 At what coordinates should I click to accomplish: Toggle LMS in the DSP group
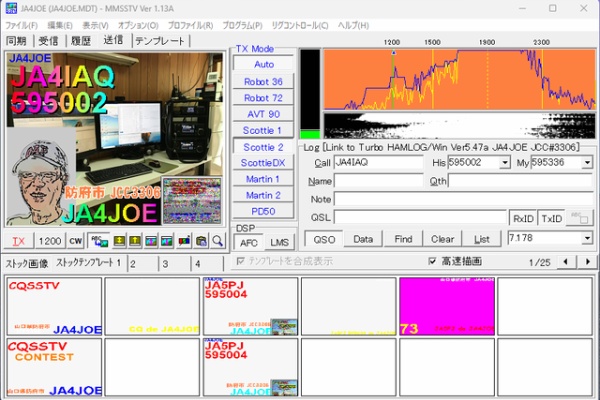tap(279, 243)
